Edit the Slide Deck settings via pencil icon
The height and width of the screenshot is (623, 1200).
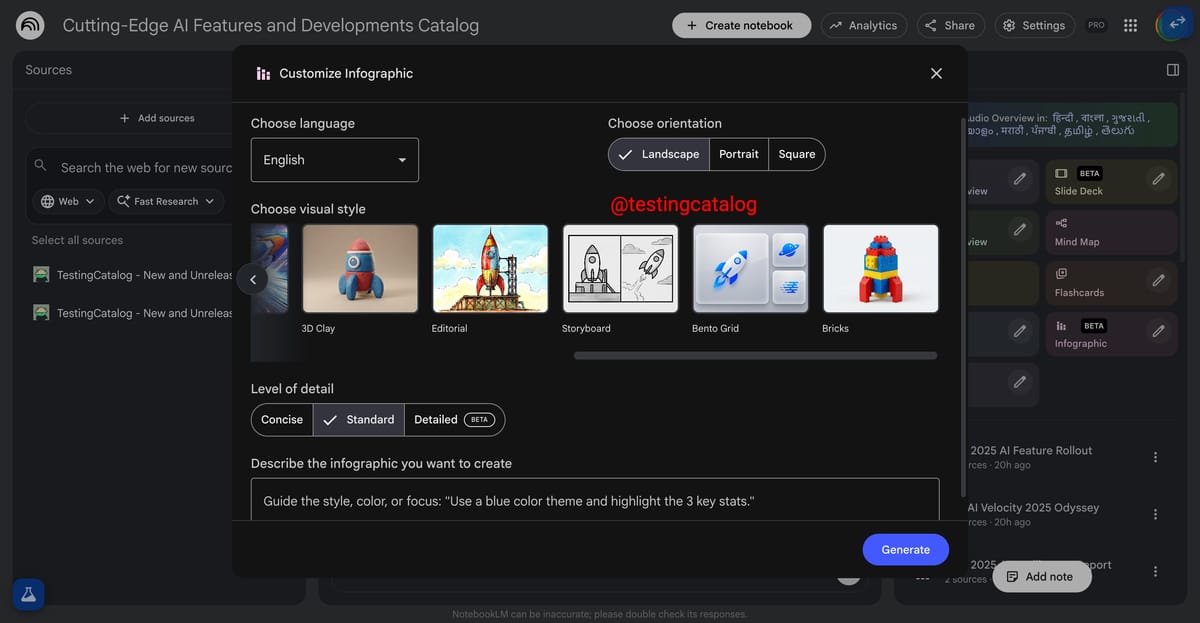pos(1156,181)
